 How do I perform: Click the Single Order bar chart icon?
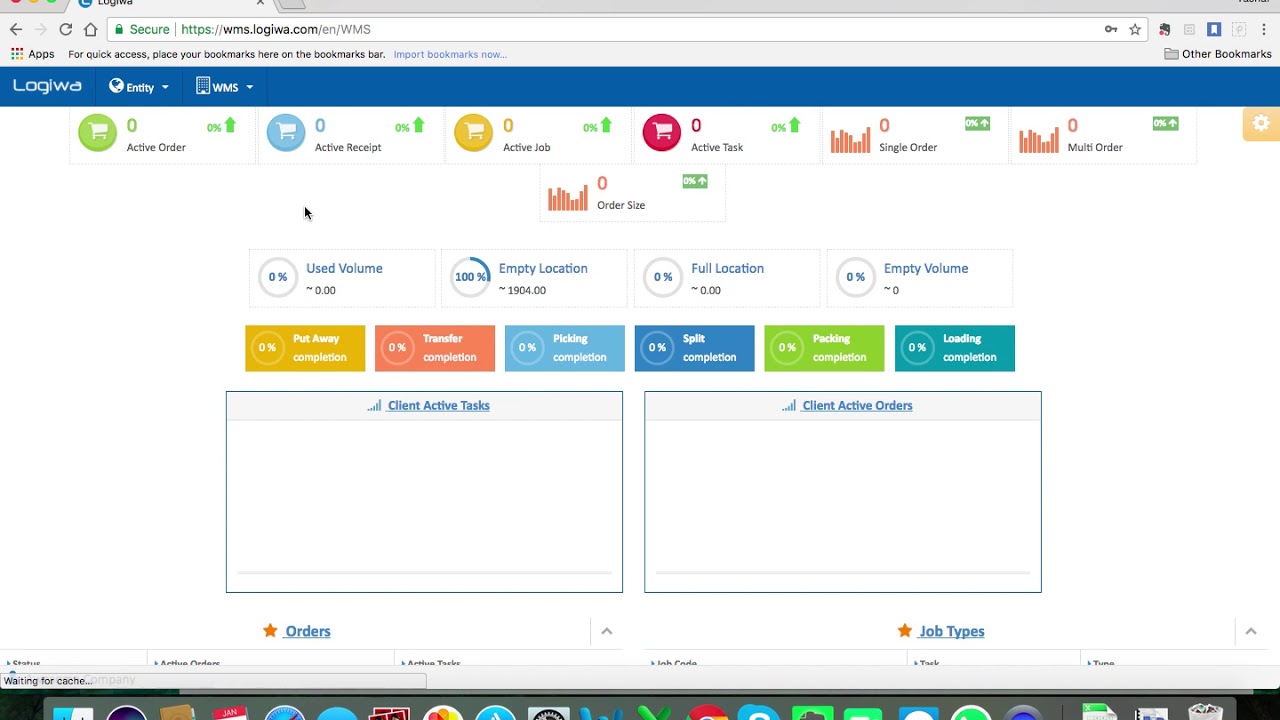point(850,140)
